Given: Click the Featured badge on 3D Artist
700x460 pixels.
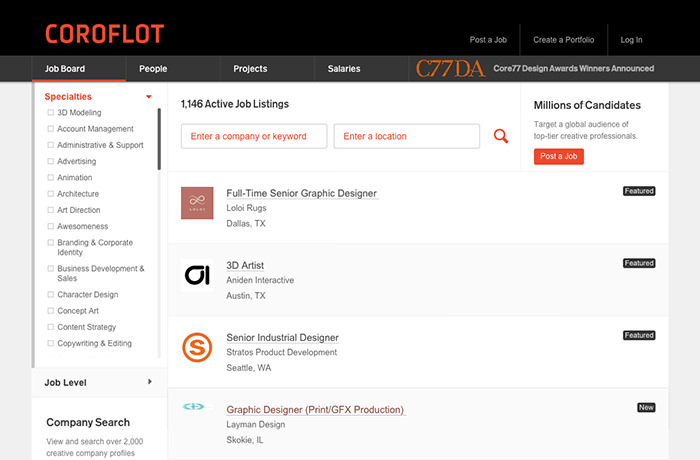Looking at the screenshot, I should (638, 263).
